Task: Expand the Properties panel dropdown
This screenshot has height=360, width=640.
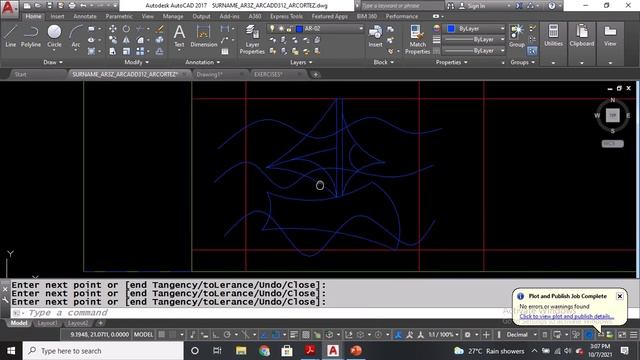Action: point(451,62)
